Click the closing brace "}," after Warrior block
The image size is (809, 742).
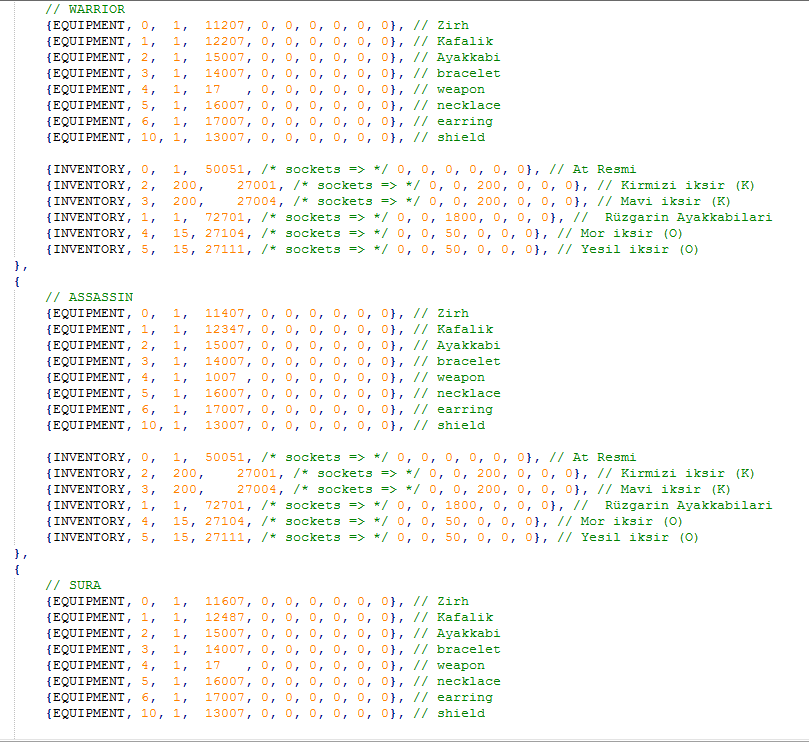coord(21,265)
